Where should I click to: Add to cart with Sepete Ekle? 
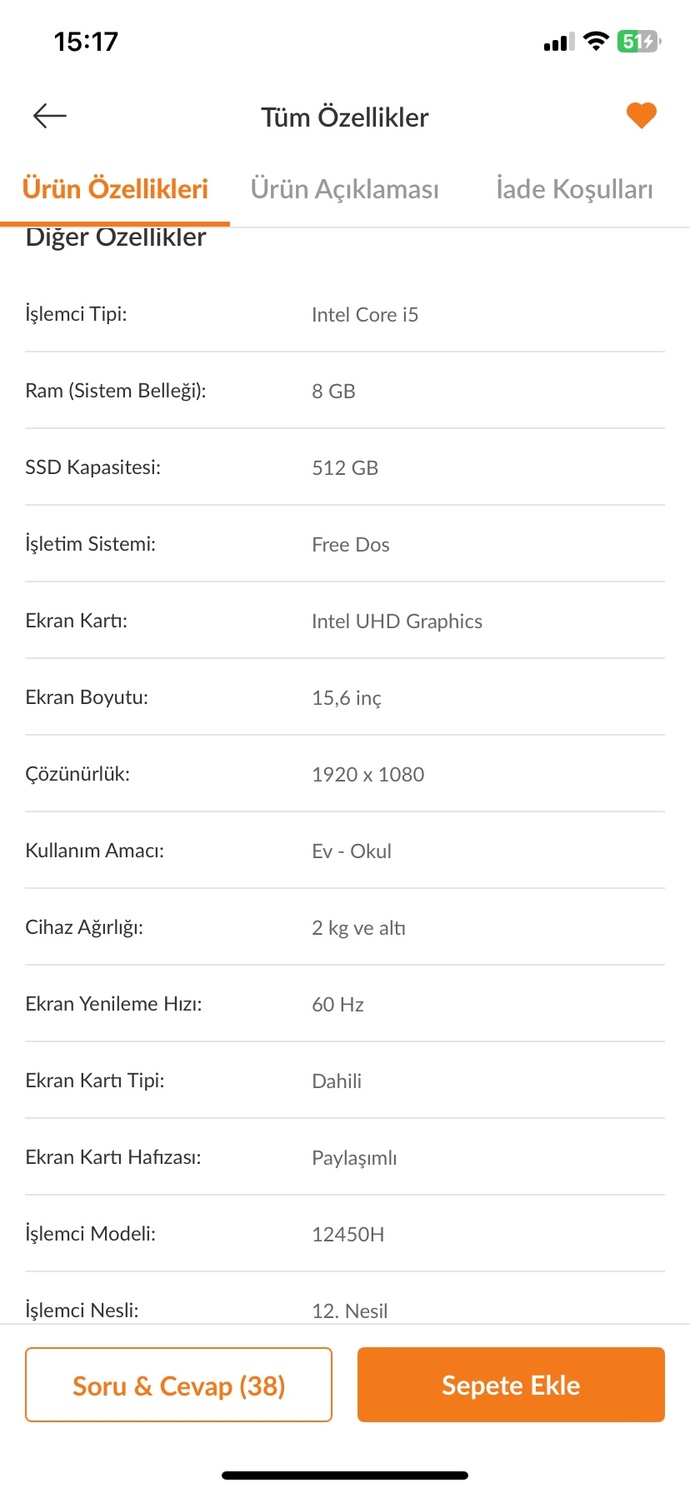511,1385
